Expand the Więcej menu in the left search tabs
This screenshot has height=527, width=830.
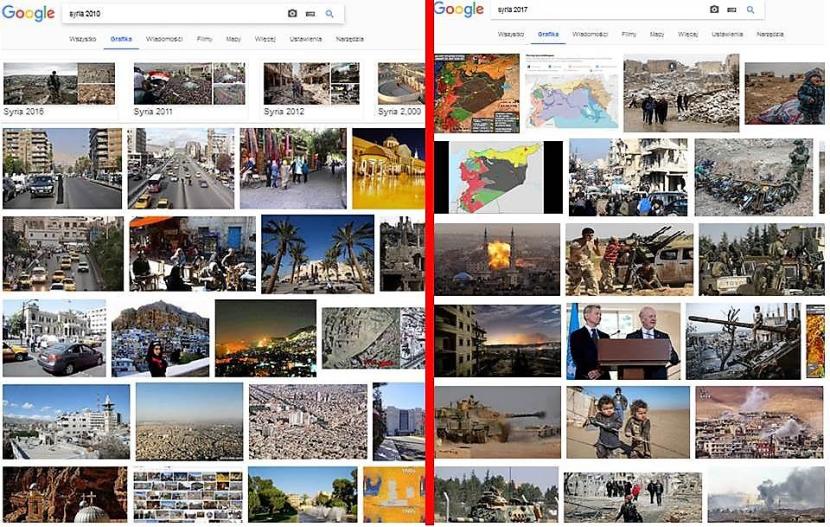pyautogui.click(x=265, y=39)
